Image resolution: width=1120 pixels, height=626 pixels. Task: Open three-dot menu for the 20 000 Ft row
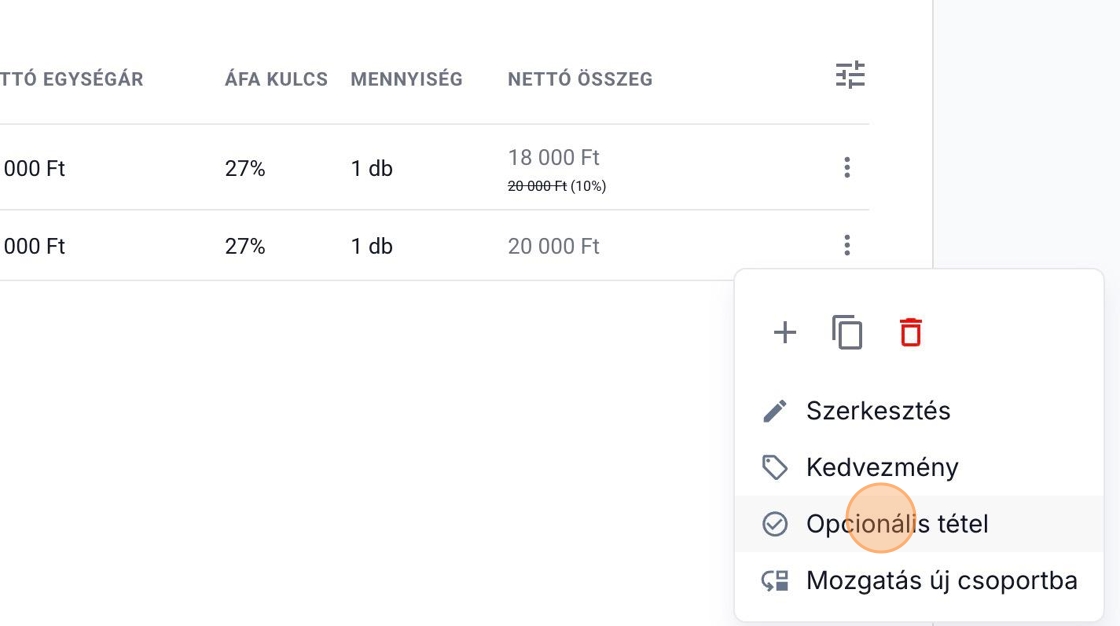[x=847, y=245]
